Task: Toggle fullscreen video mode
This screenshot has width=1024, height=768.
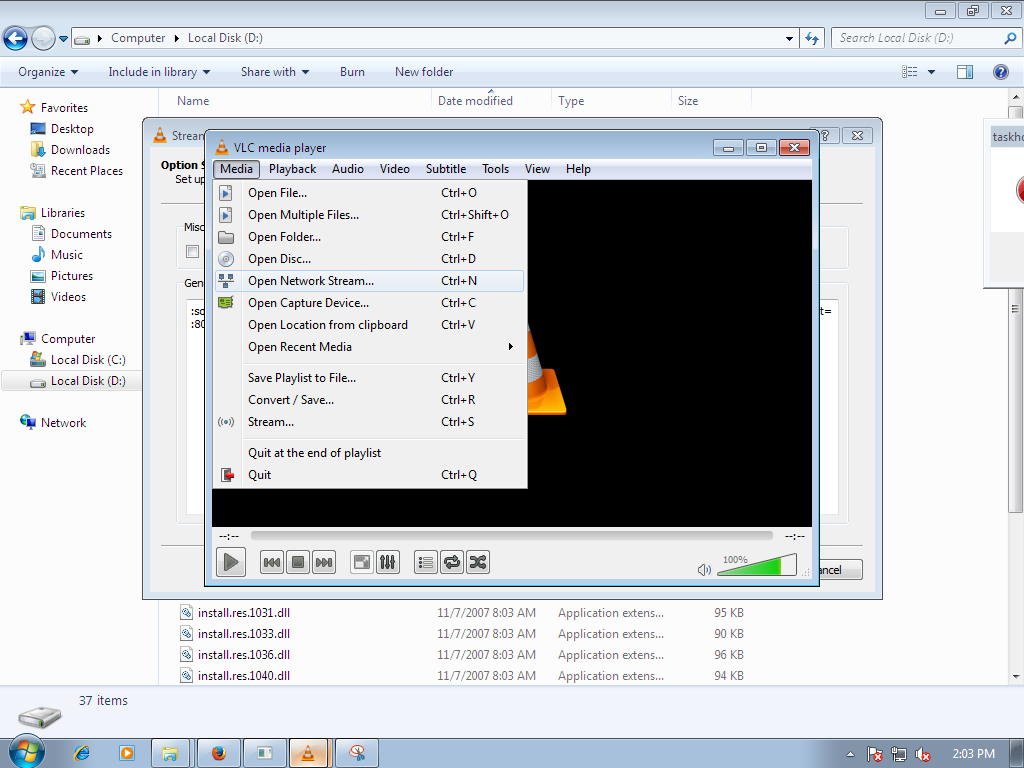Action: 360,561
